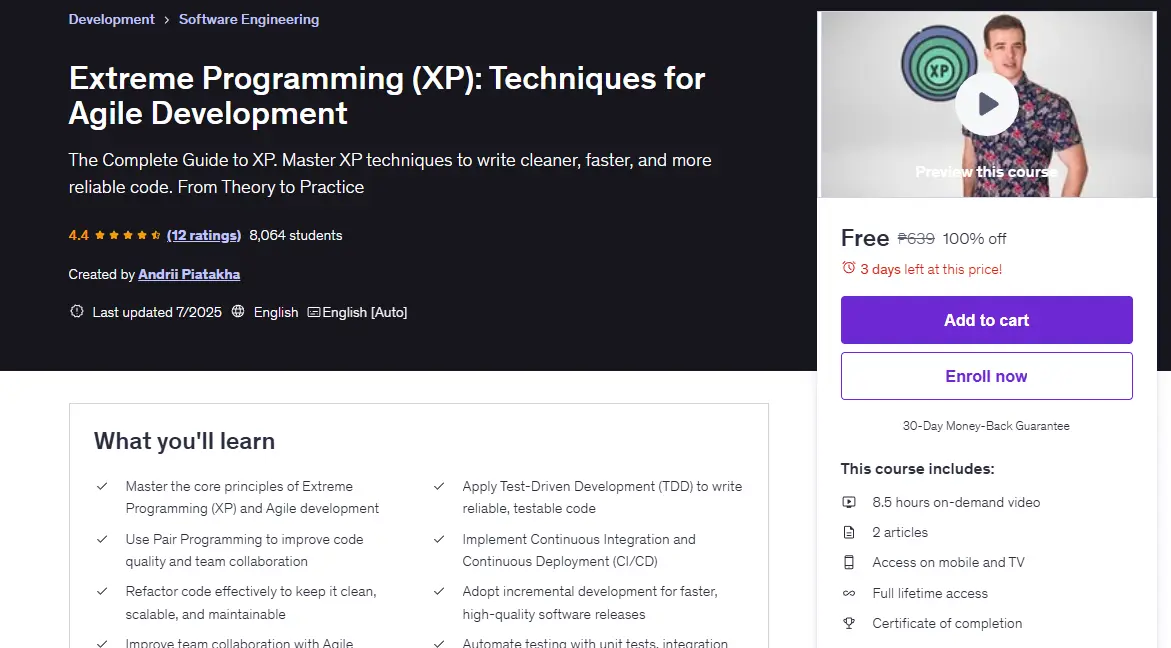Click the Enroll now button
The width and height of the screenshot is (1171, 648).
coord(987,376)
